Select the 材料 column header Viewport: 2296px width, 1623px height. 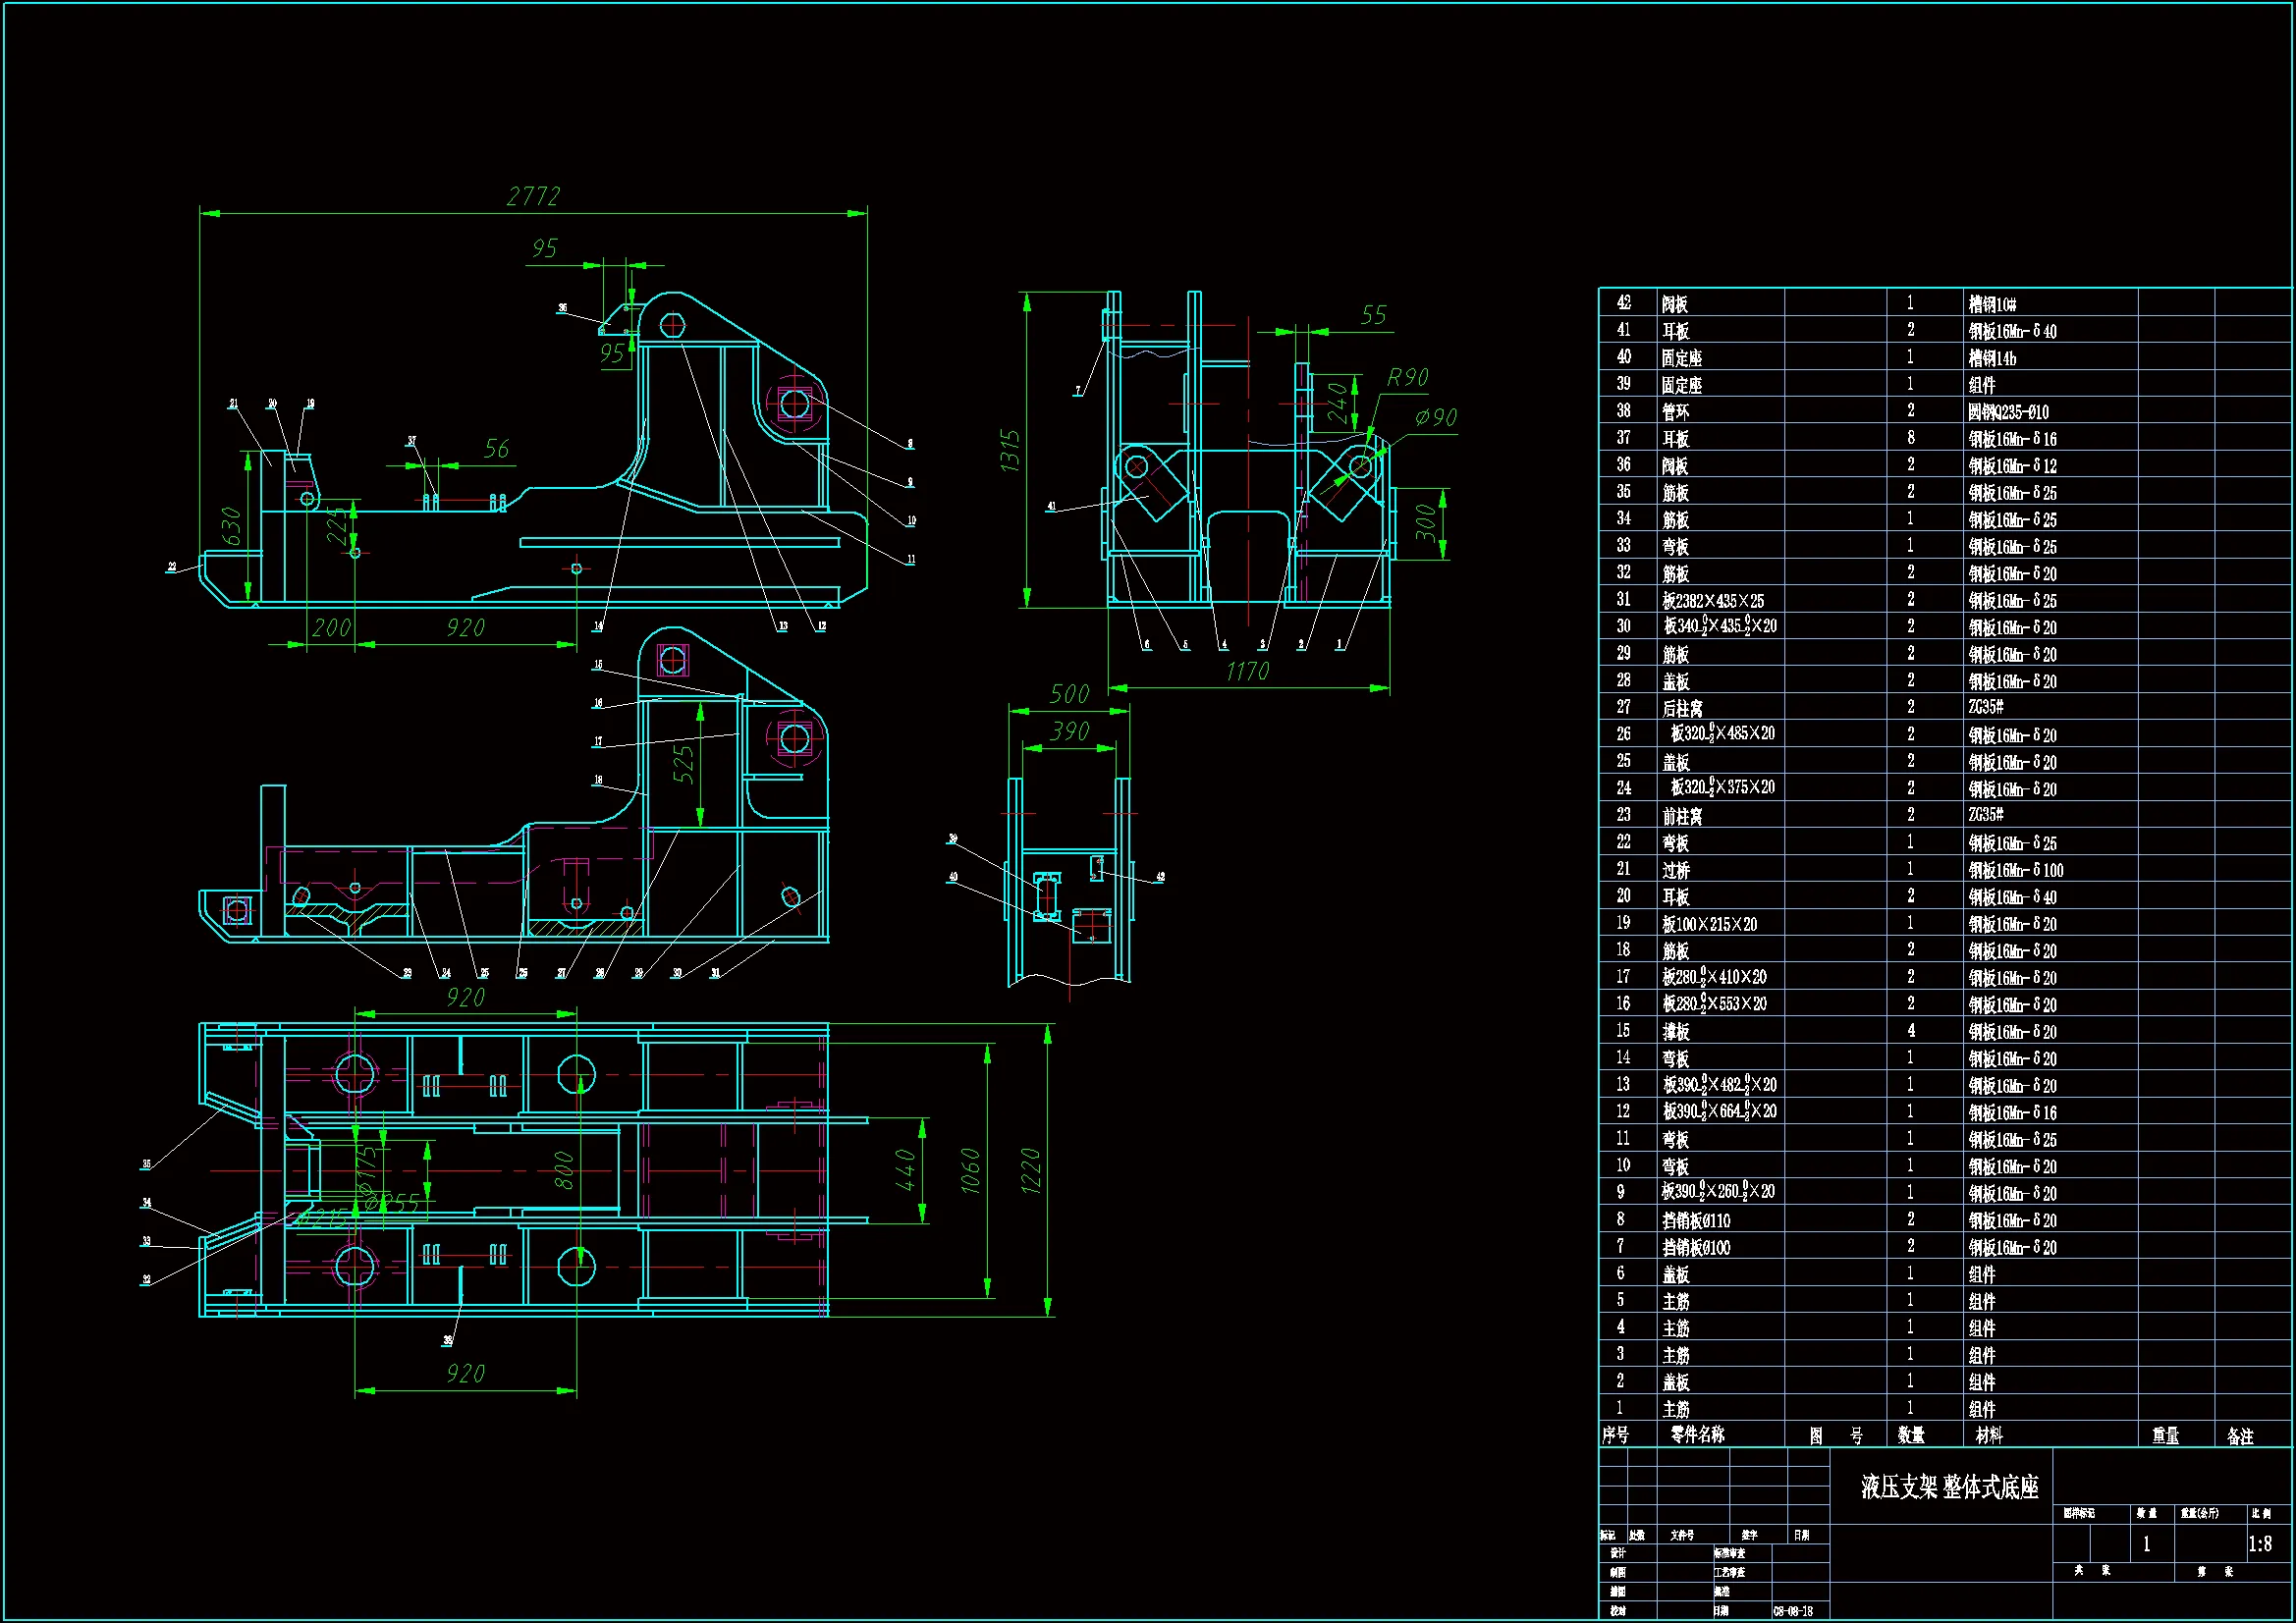[1989, 1435]
